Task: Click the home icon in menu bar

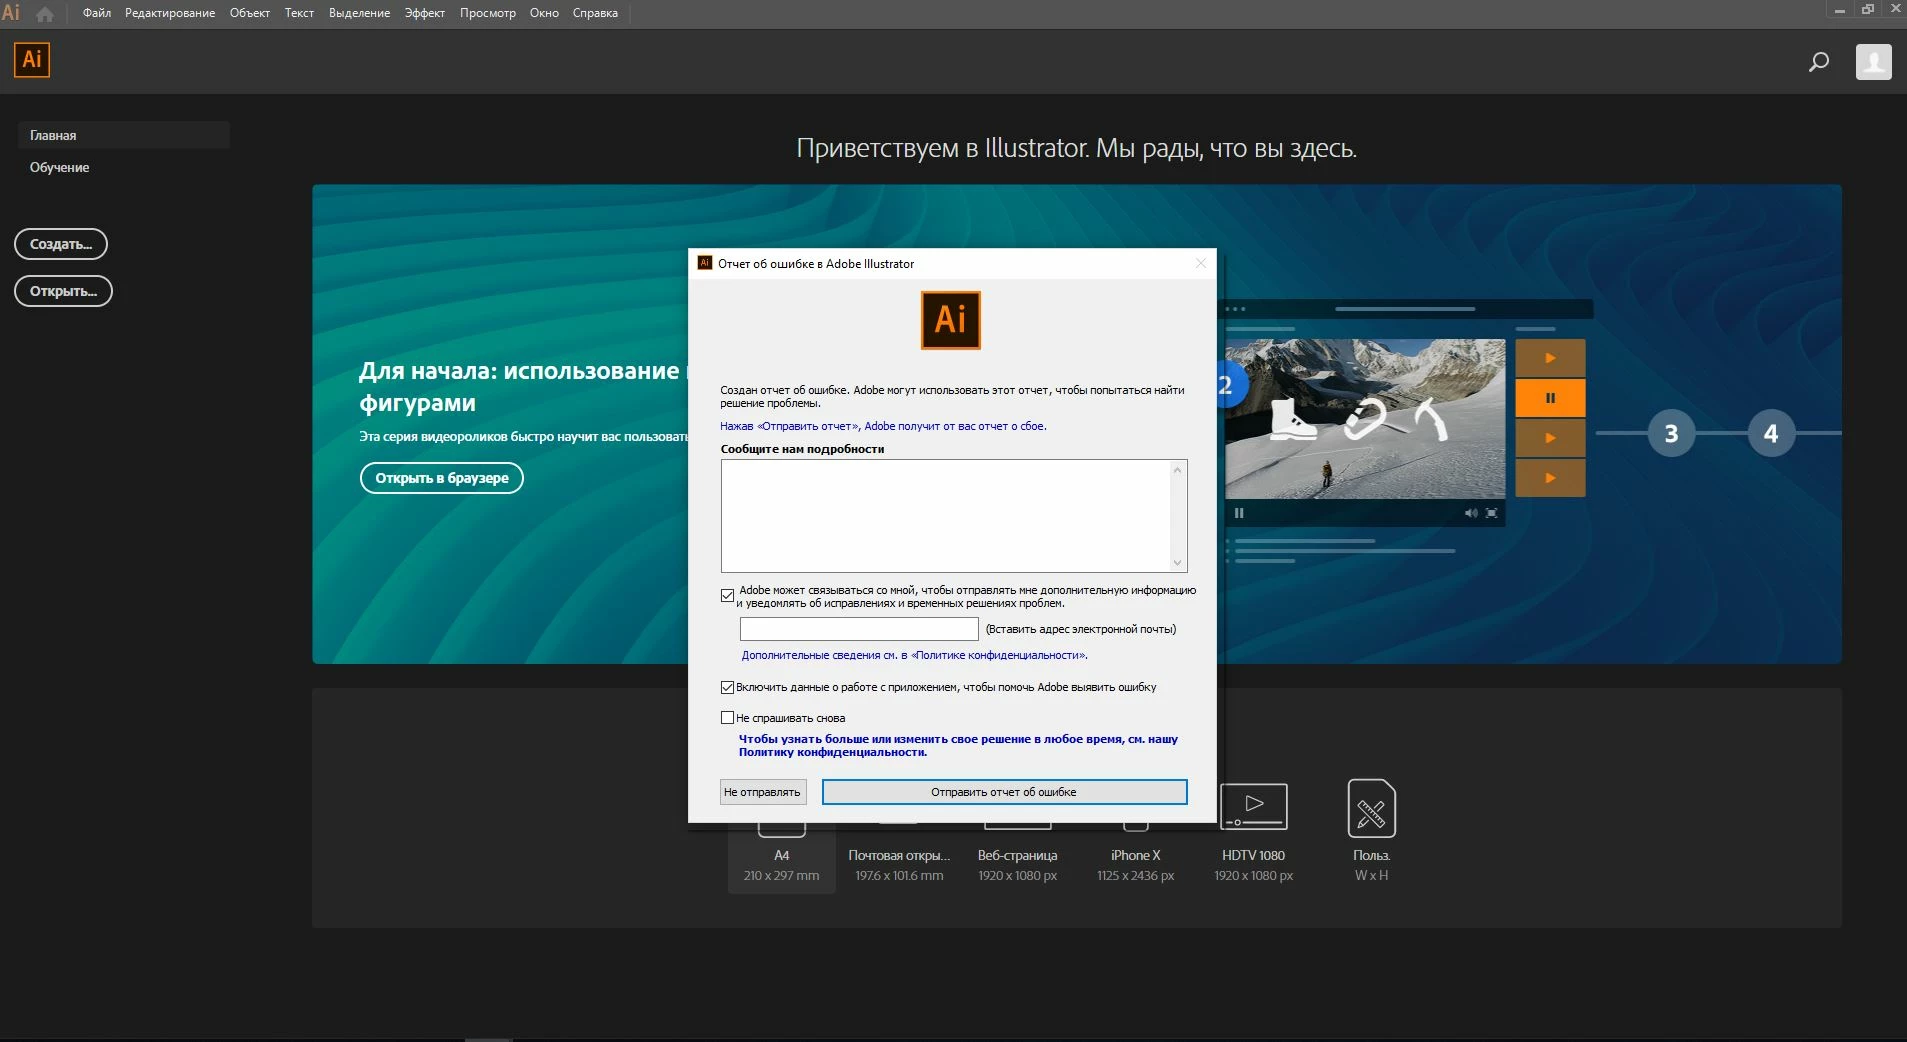Action: click(x=45, y=14)
